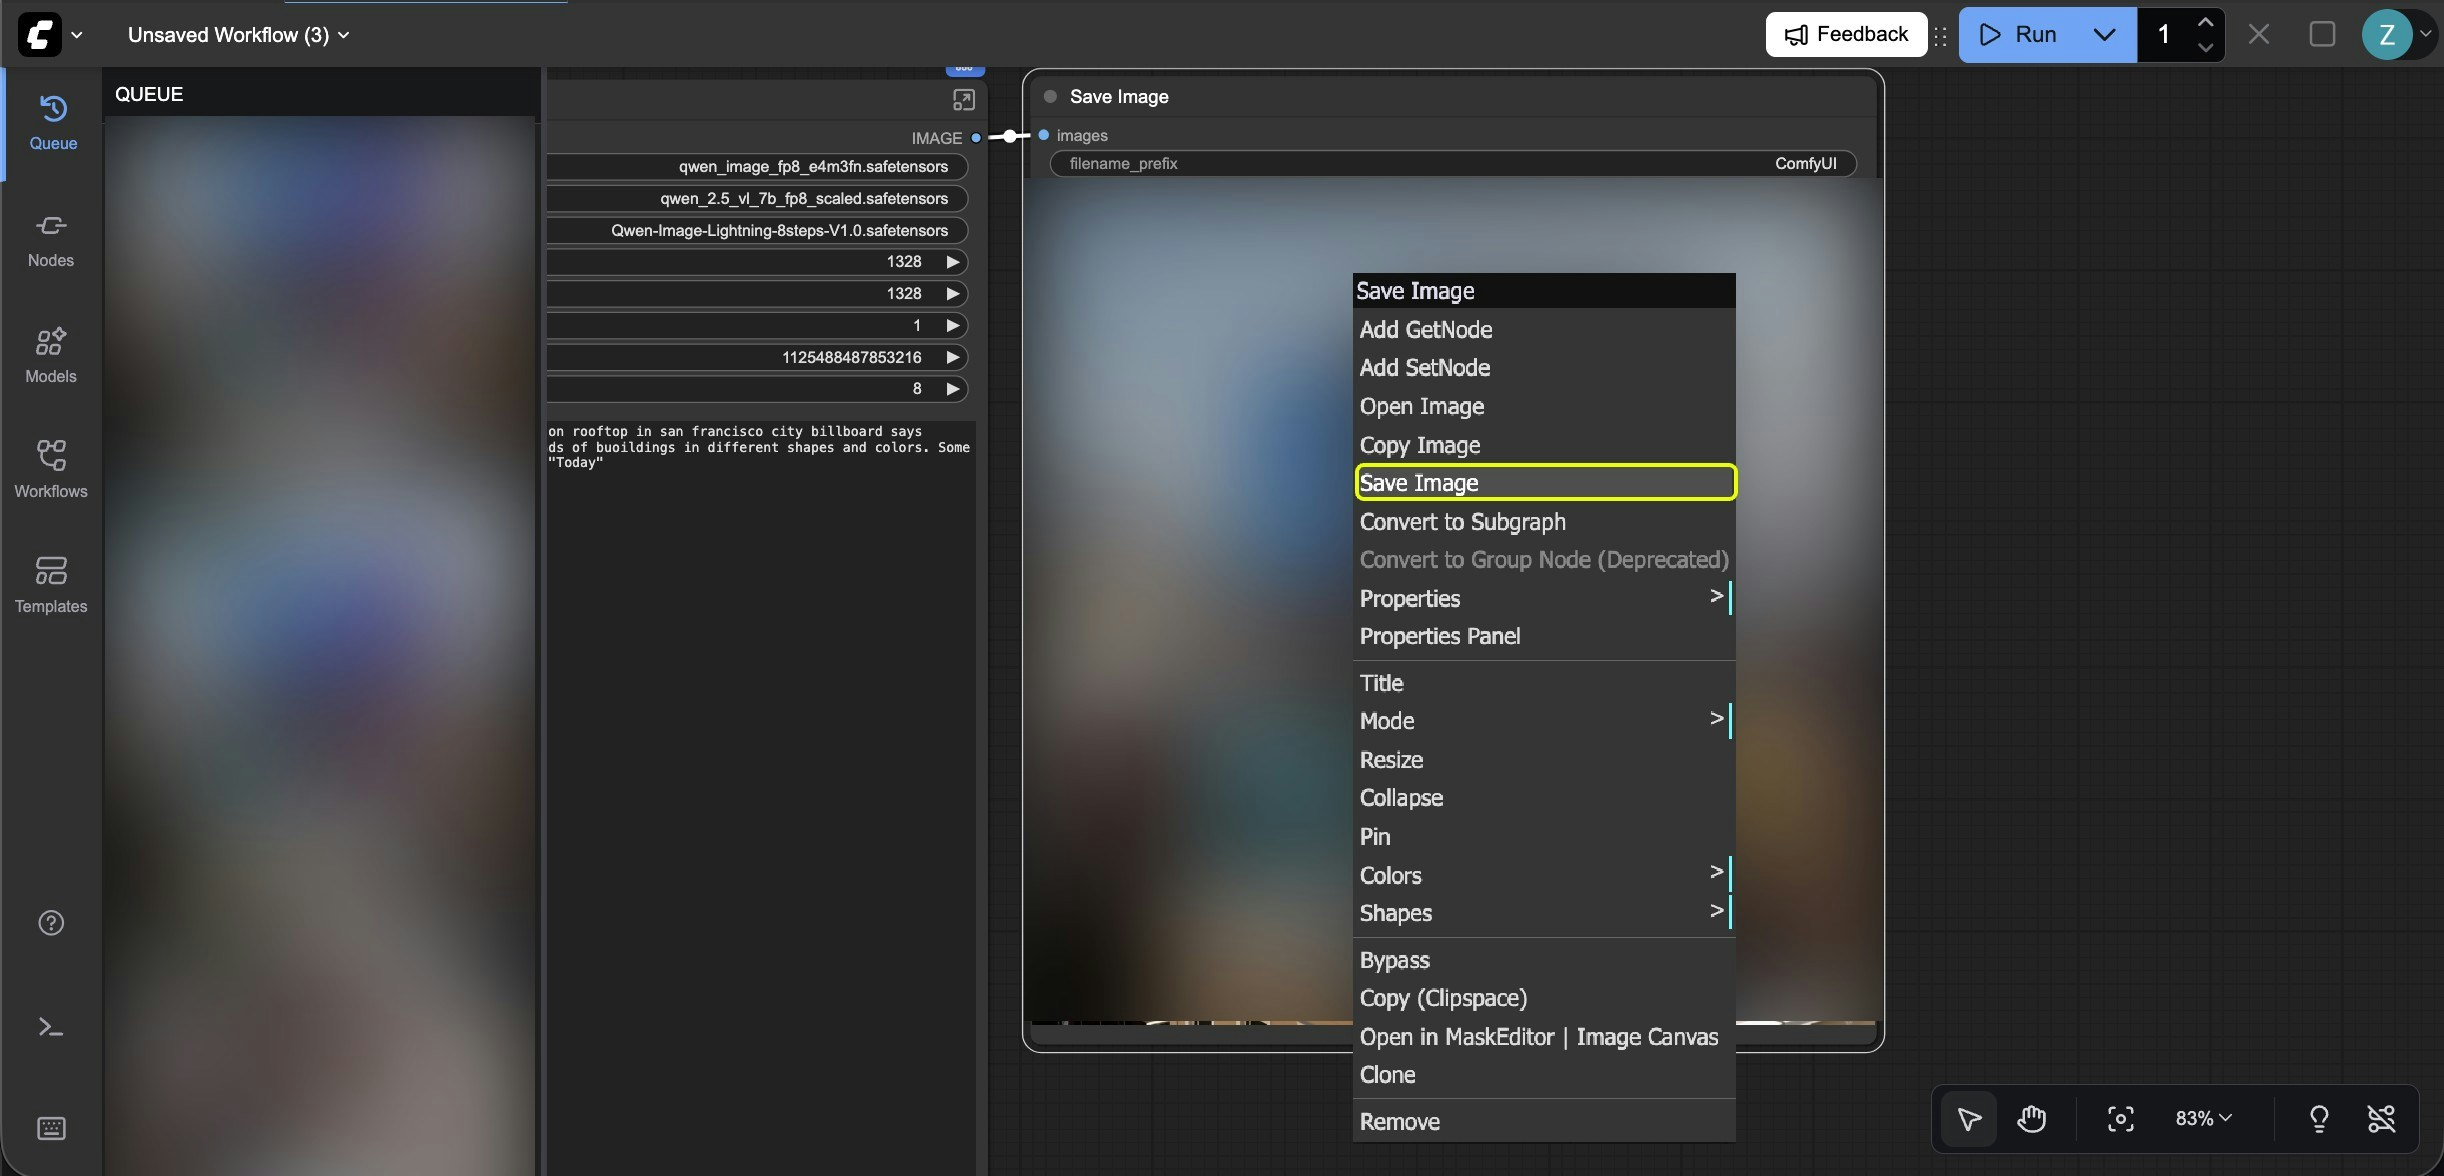Open the Workflows panel
The image size is (2444, 1176).
[x=51, y=469]
